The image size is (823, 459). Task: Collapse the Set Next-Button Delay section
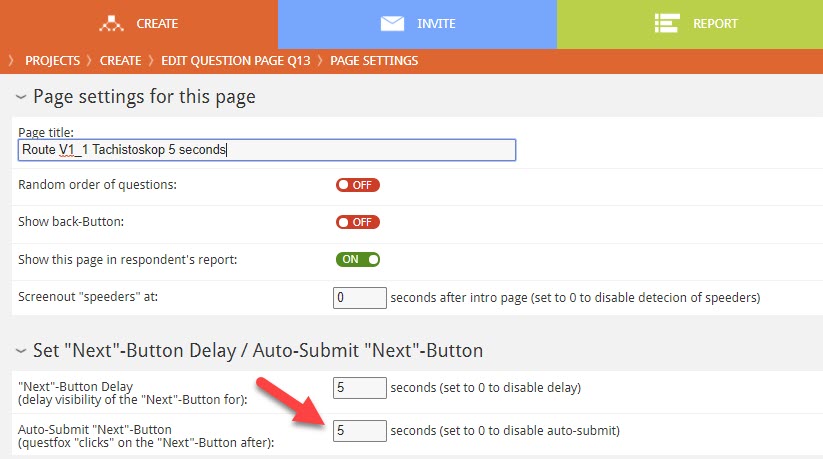tap(20, 350)
